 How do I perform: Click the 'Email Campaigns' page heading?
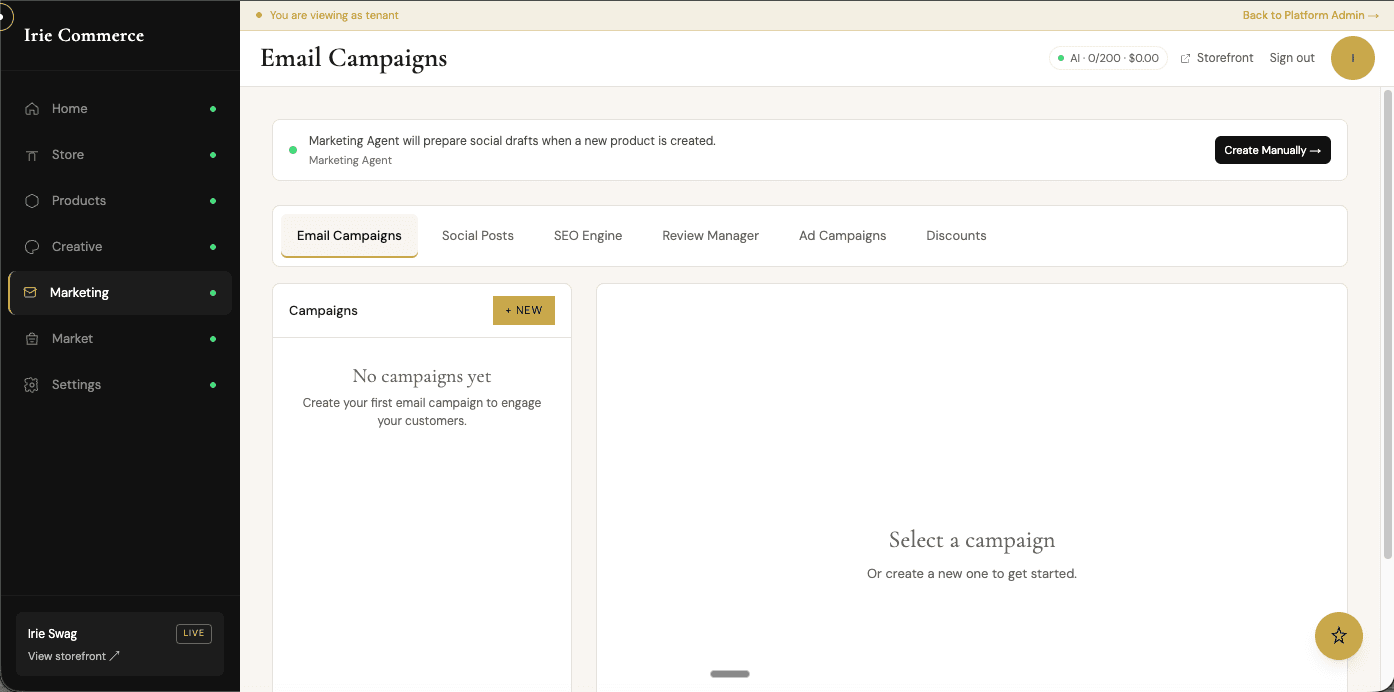(x=354, y=58)
